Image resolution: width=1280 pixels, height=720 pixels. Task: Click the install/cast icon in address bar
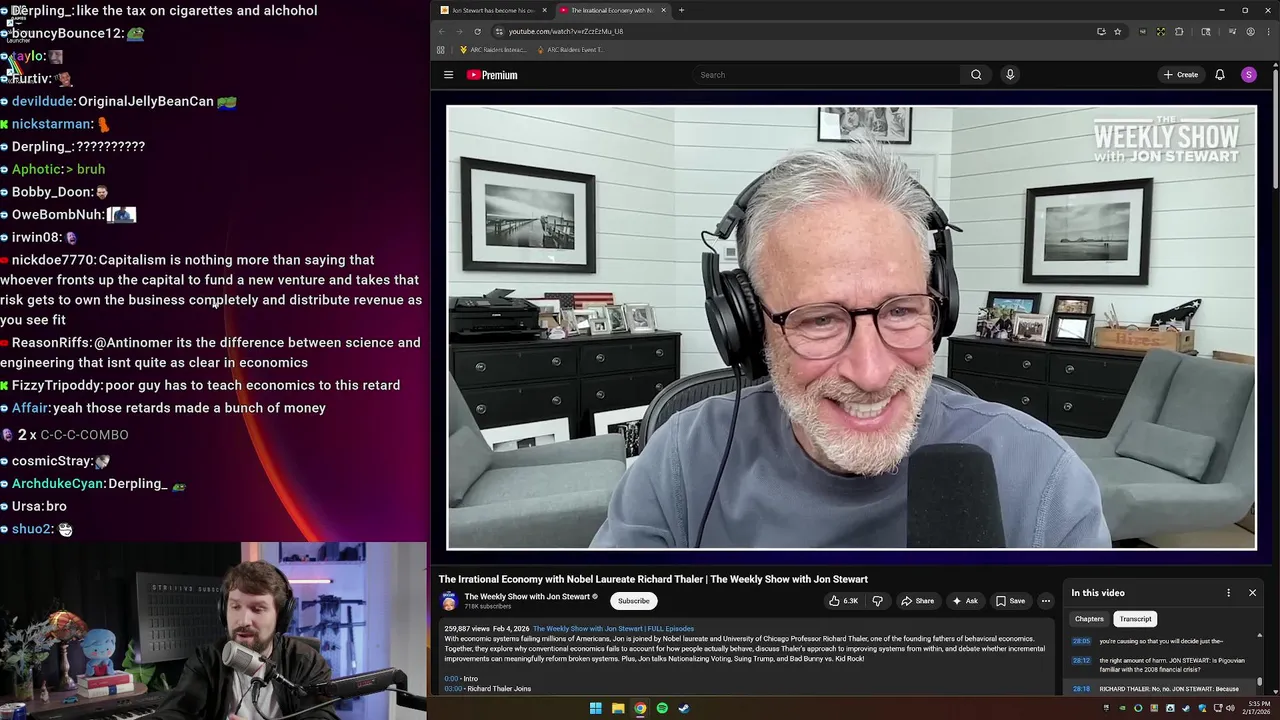click(1101, 31)
